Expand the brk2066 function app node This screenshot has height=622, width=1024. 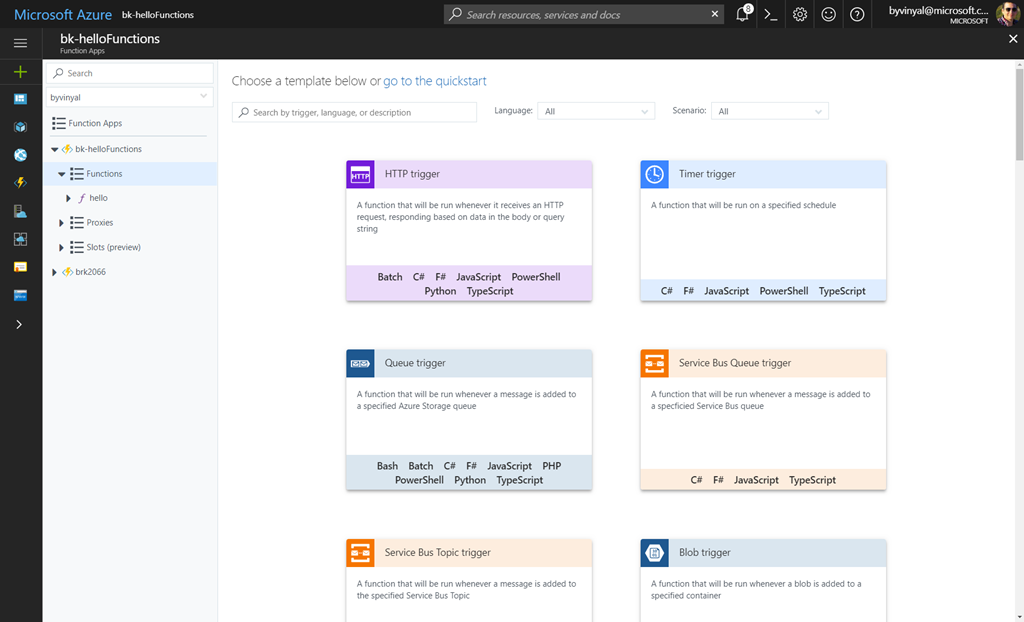tap(54, 272)
